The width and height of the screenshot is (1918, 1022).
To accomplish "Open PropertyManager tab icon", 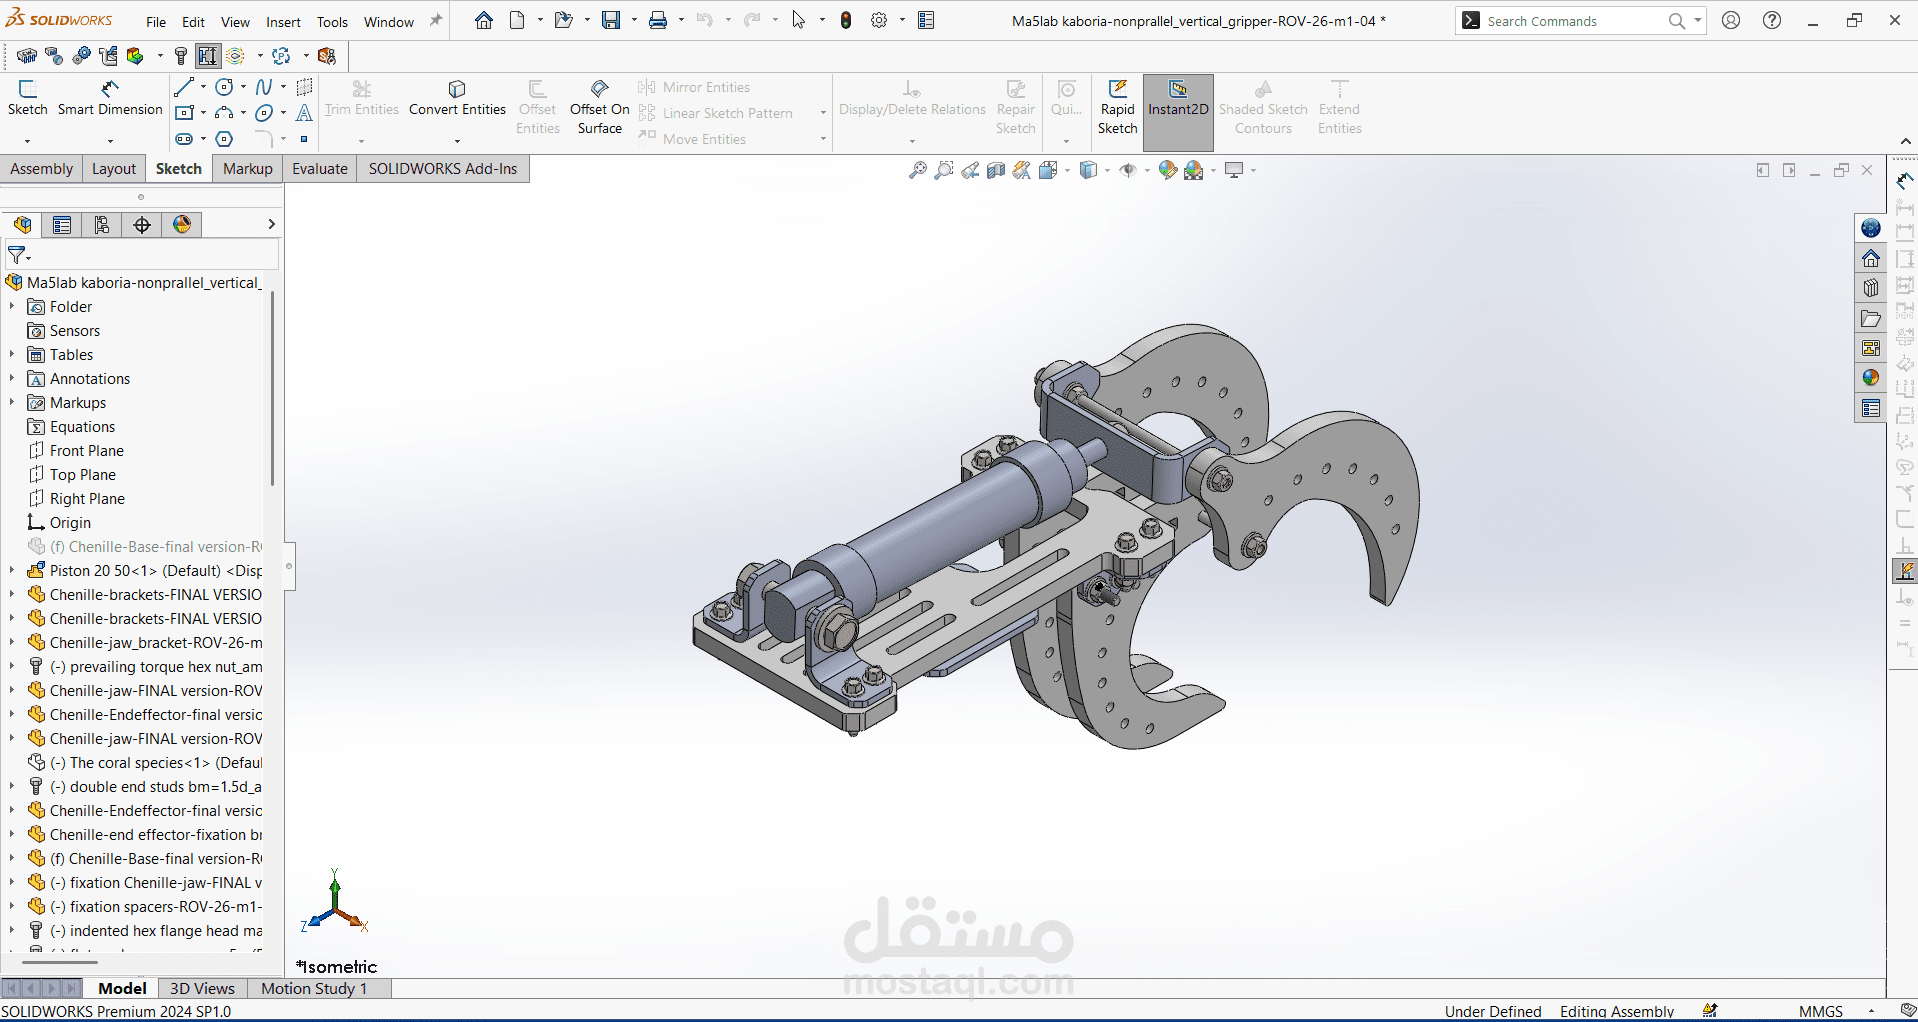I will pyautogui.click(x=62, y=225).
